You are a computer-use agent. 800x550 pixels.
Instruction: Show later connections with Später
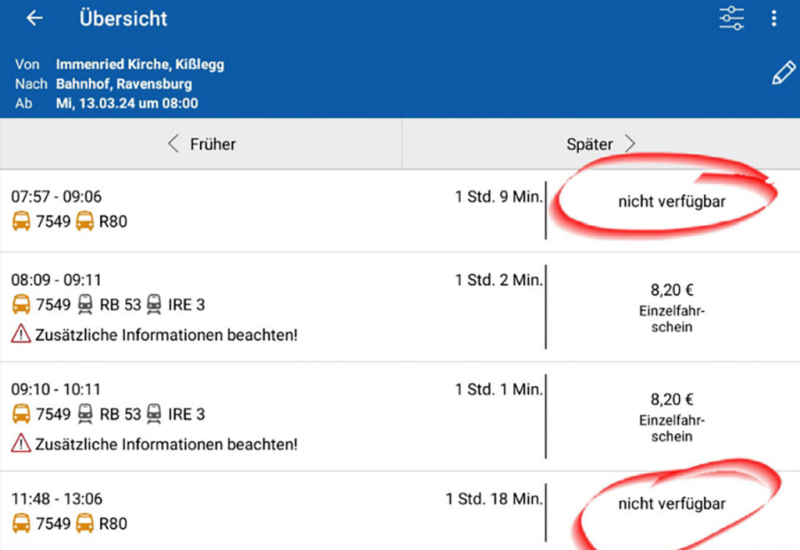(x=600, y=144)
